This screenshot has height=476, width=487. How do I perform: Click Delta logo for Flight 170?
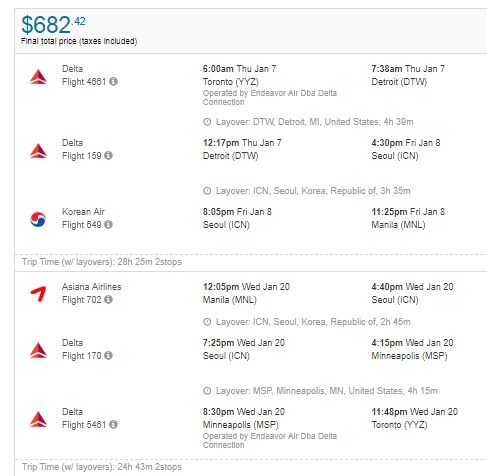[38, 350]
